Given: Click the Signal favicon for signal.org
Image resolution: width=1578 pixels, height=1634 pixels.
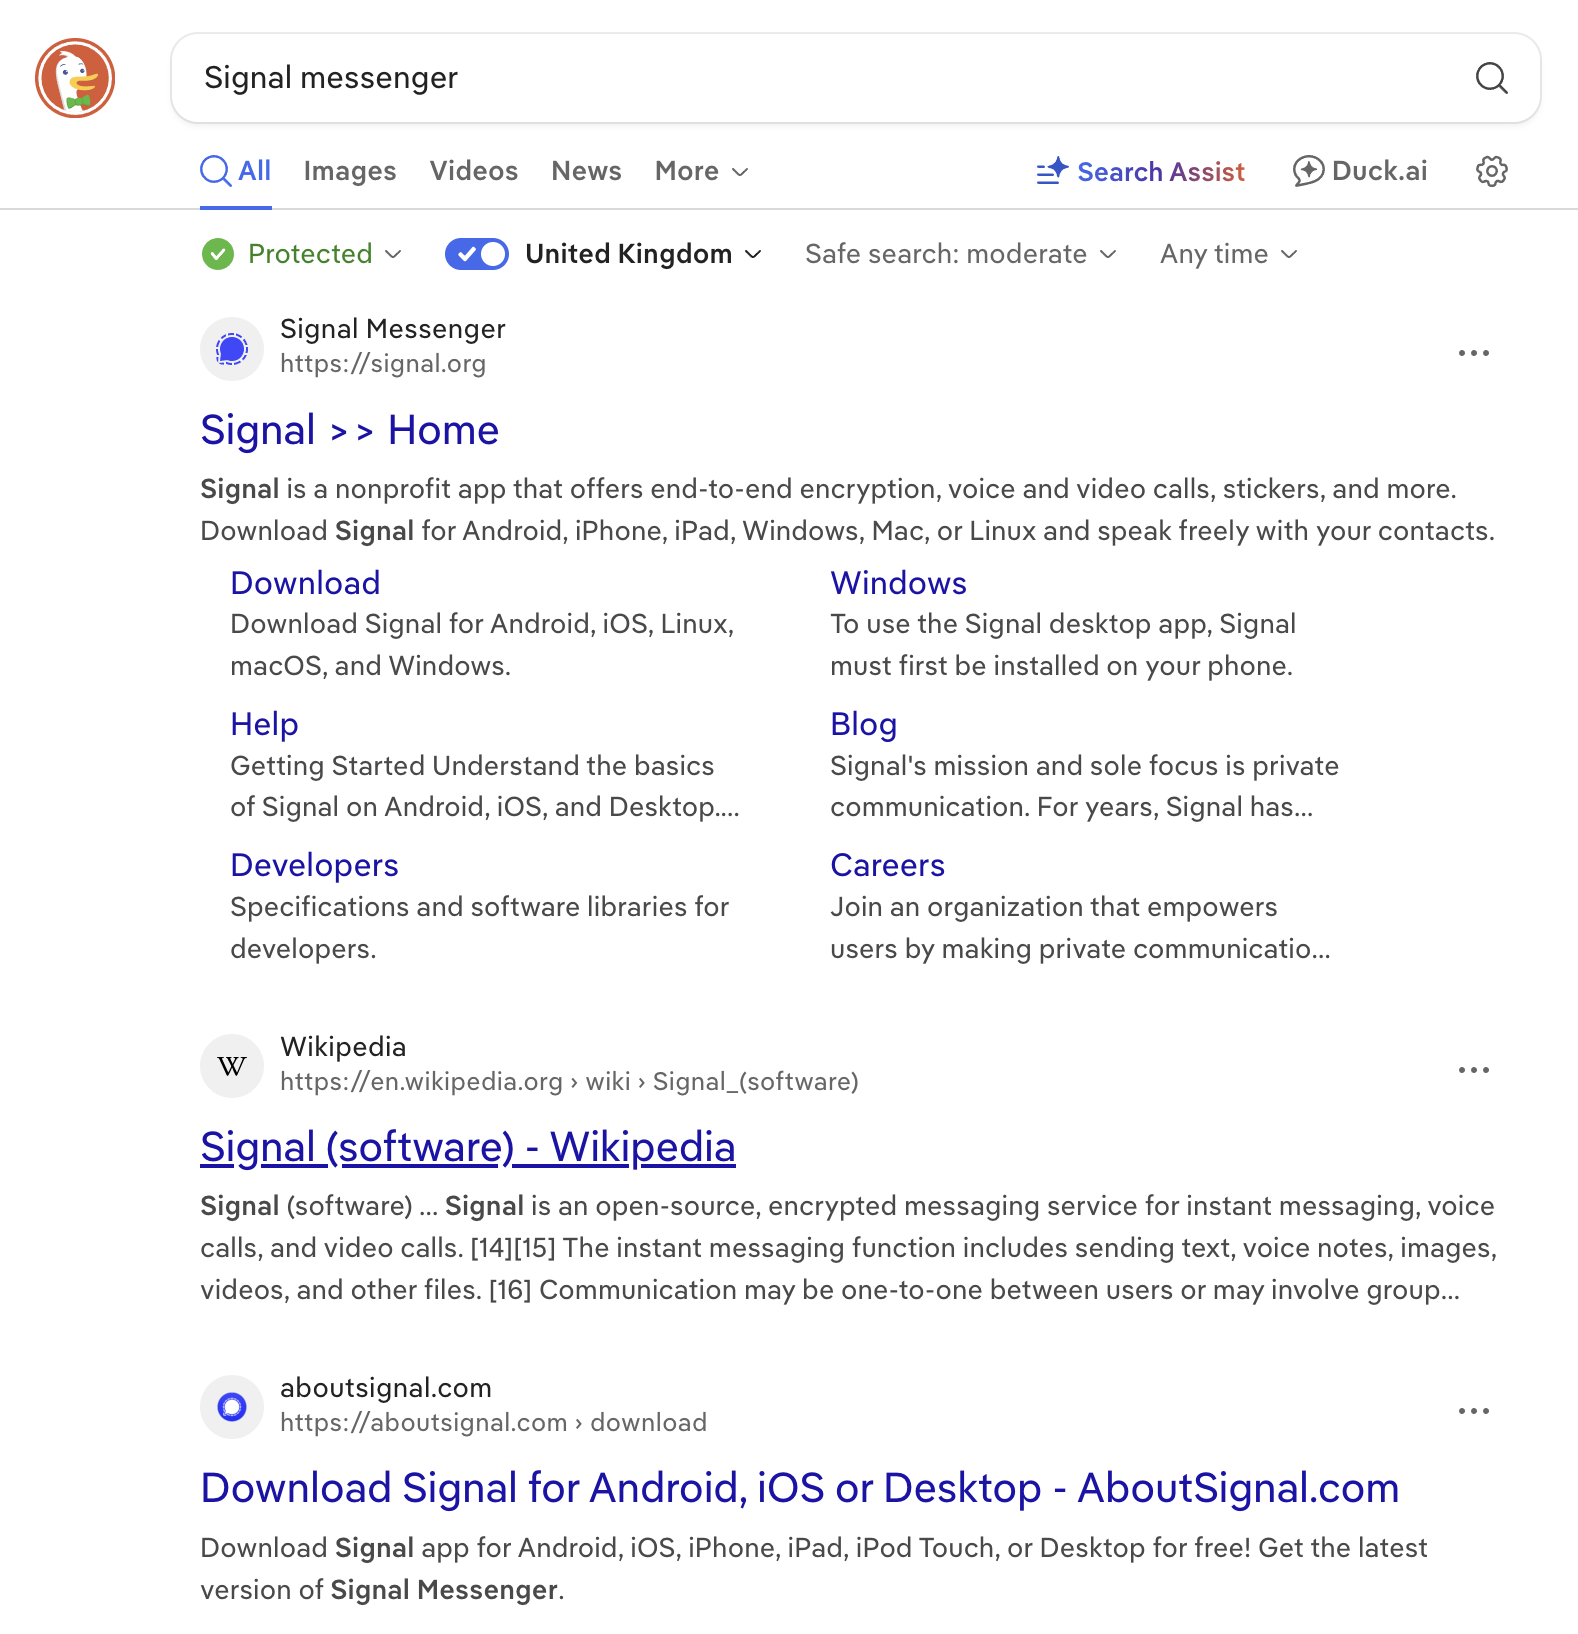Looking at the screenshot, I should click(232, 349).
